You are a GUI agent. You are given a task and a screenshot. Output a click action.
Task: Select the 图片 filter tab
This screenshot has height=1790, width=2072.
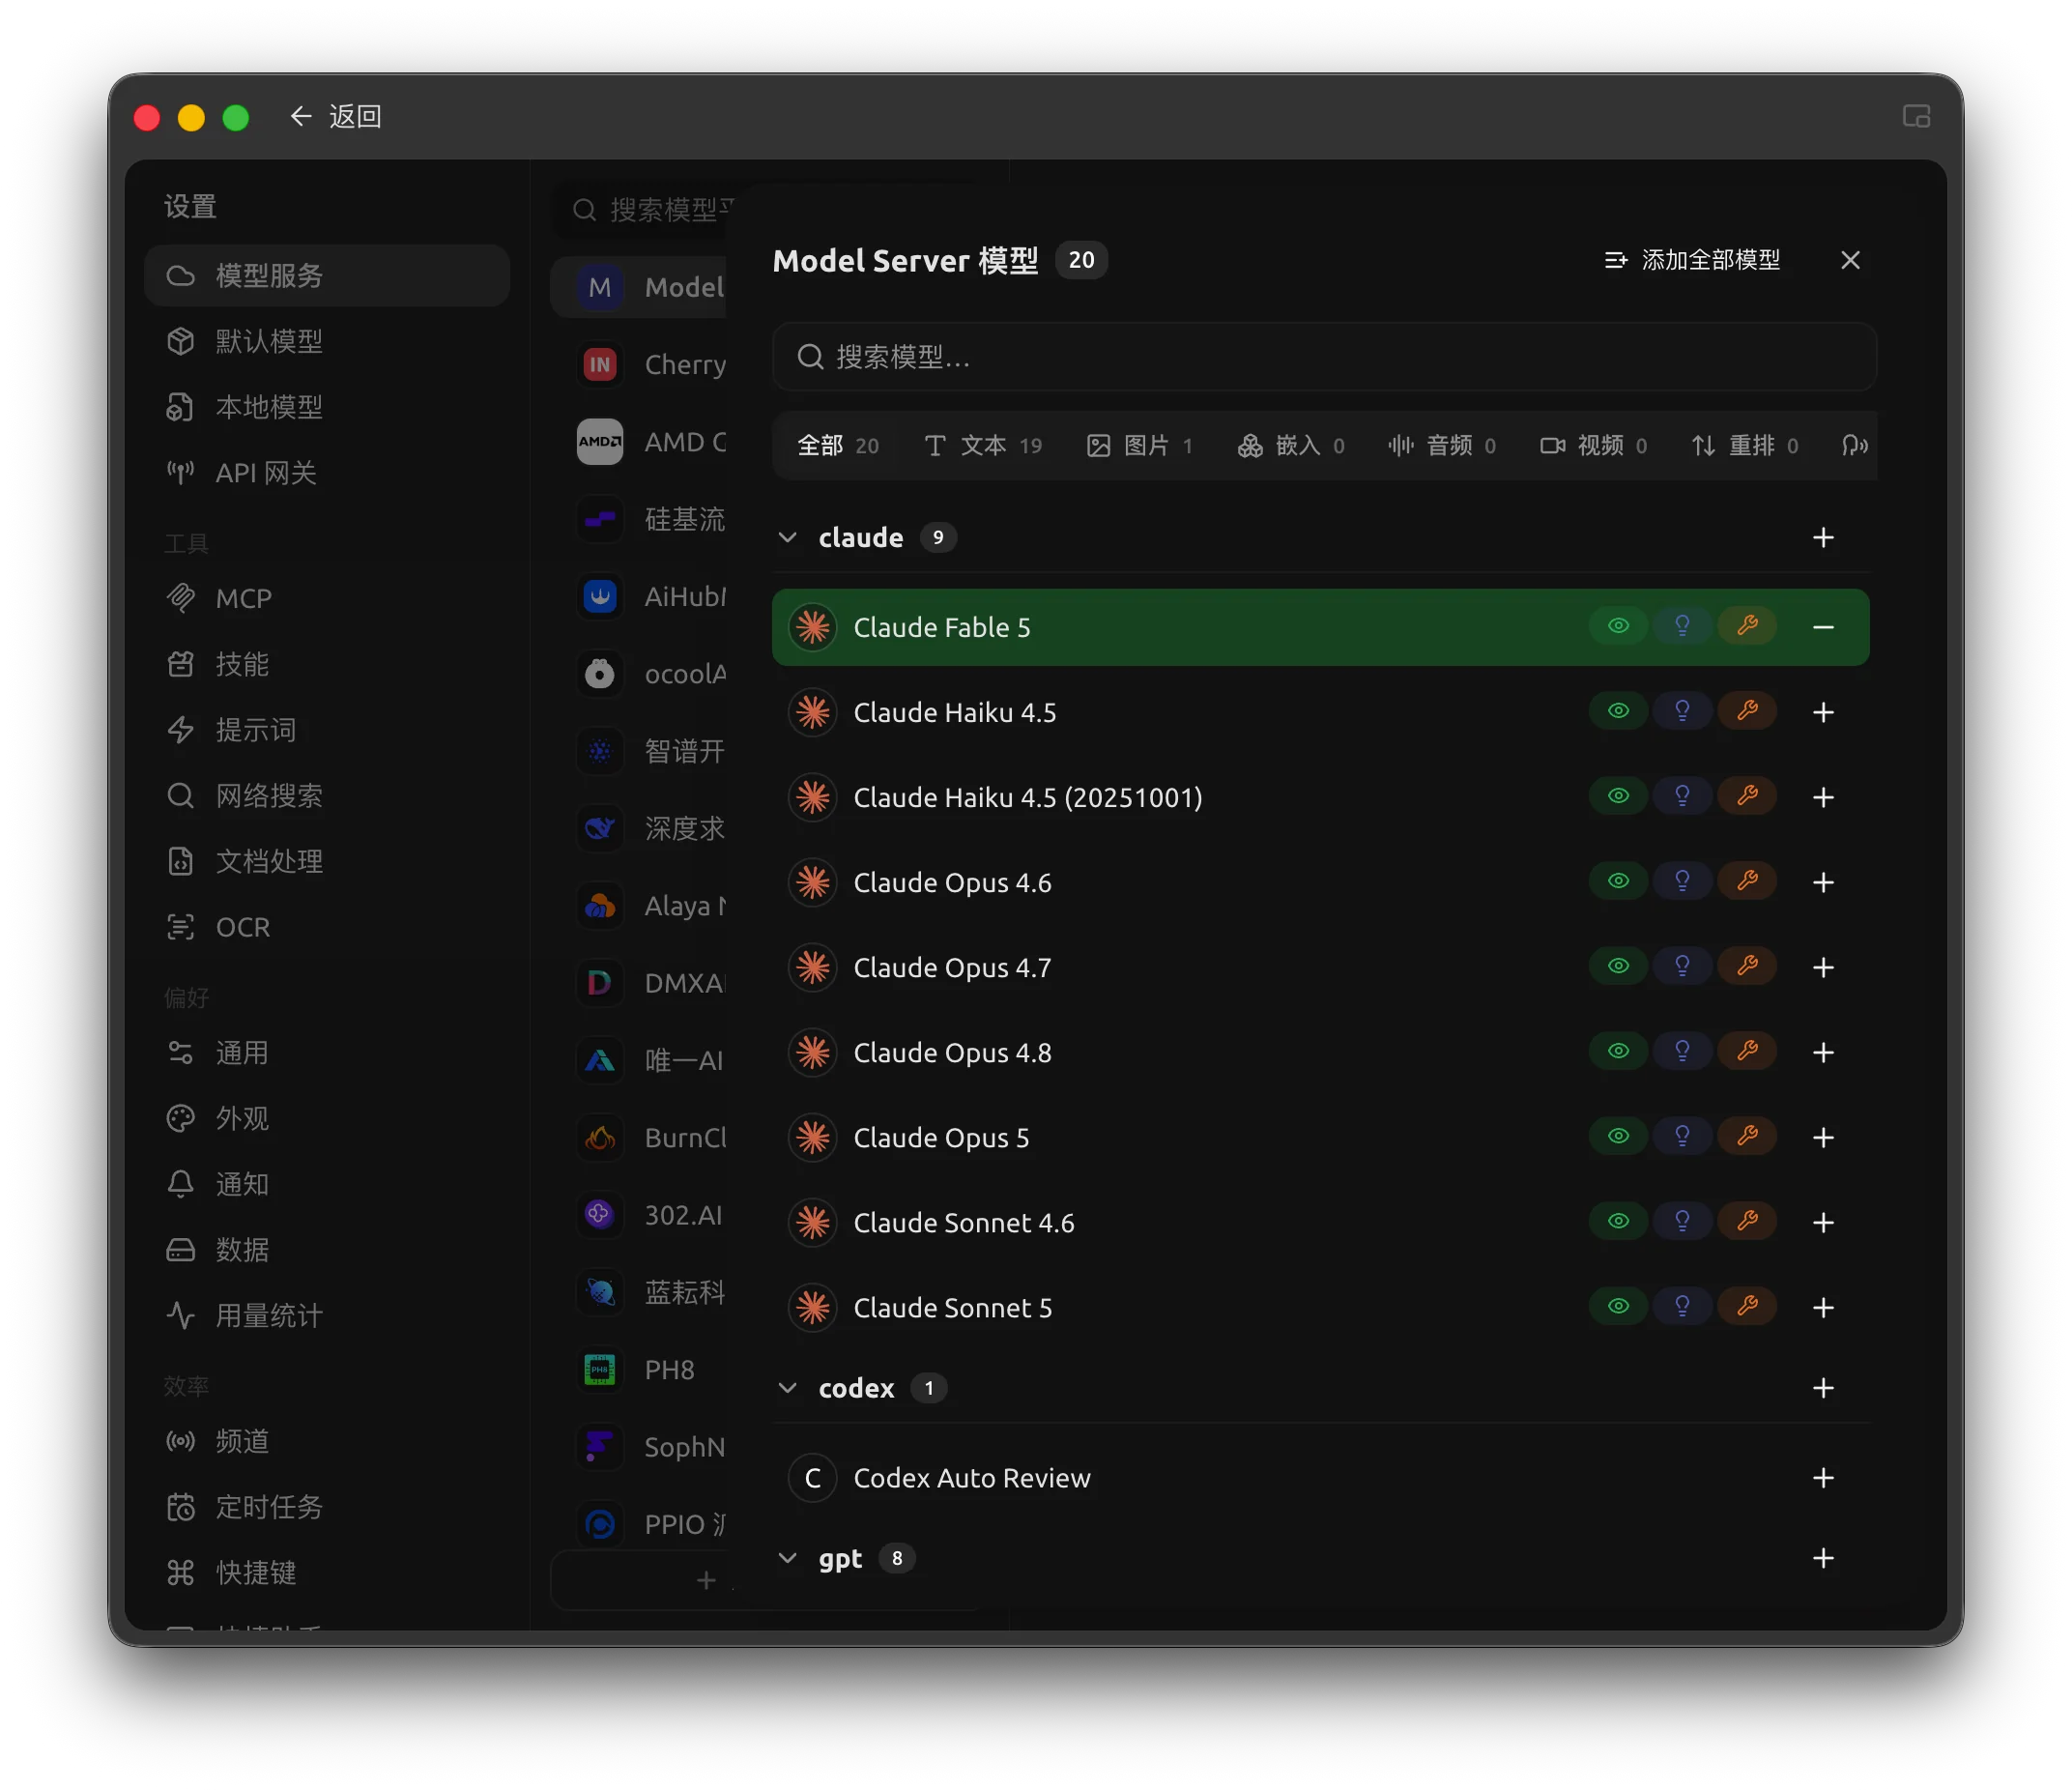[1140, 445]
